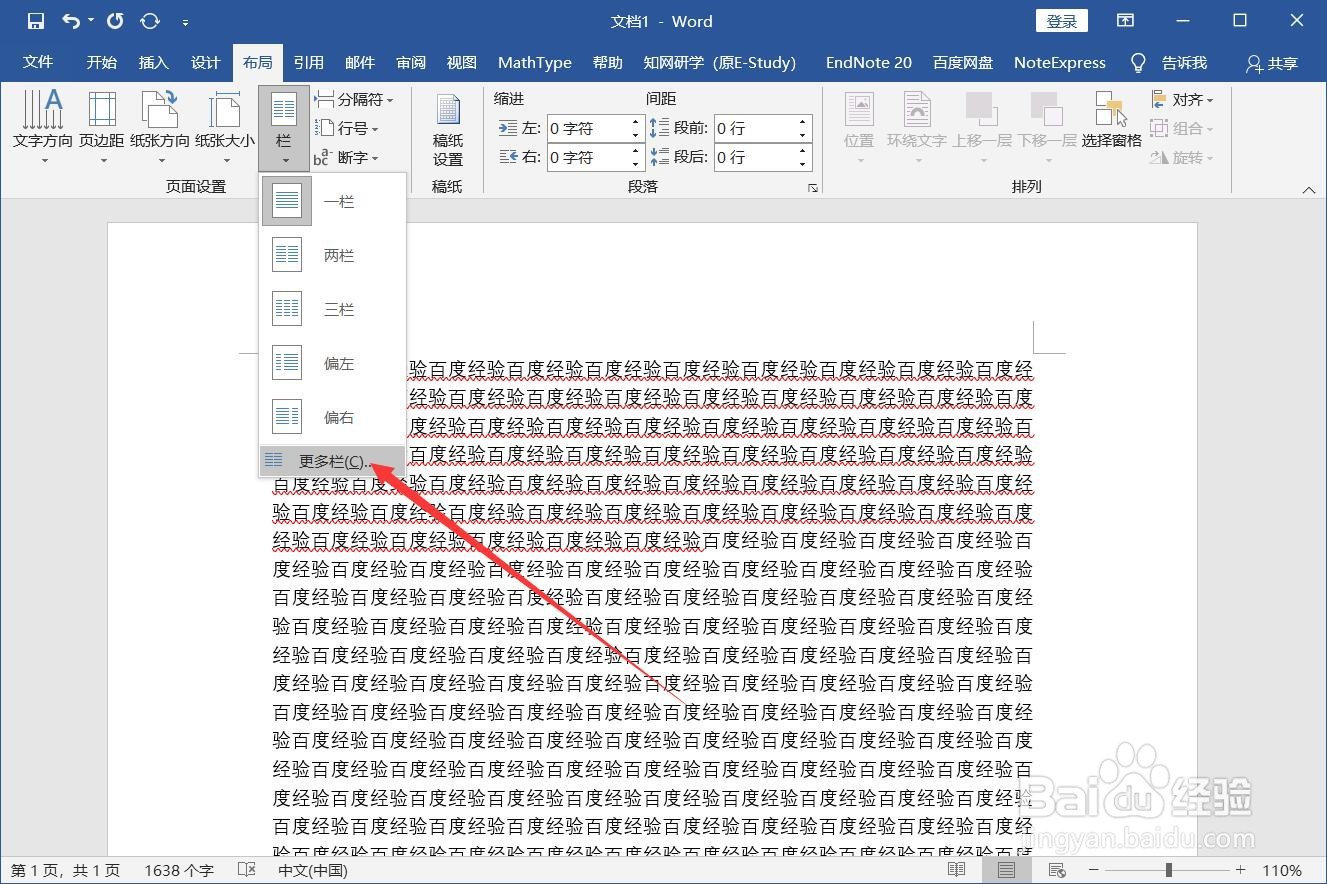Select the One Column (一栏) option
This screenshot has width=1327, height=884.
[333, 201]
